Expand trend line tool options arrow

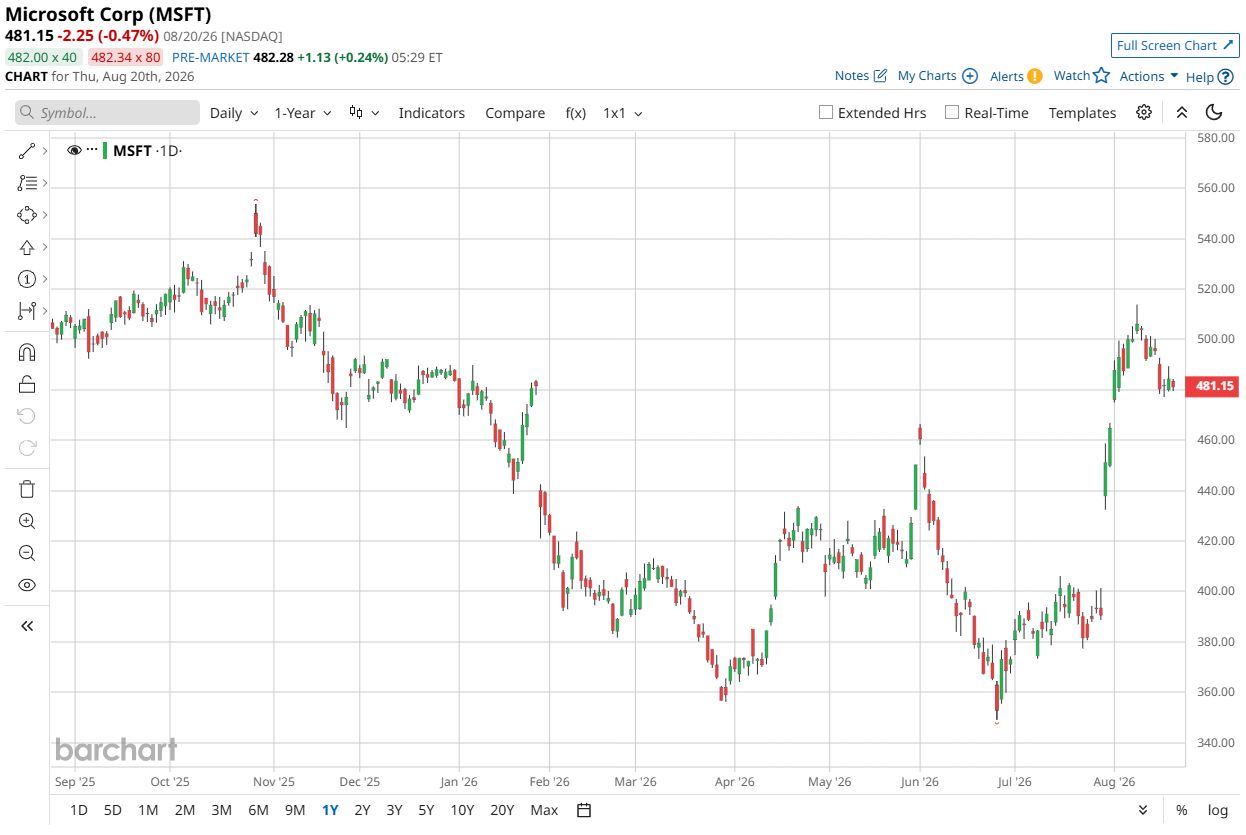pos(45,151)
